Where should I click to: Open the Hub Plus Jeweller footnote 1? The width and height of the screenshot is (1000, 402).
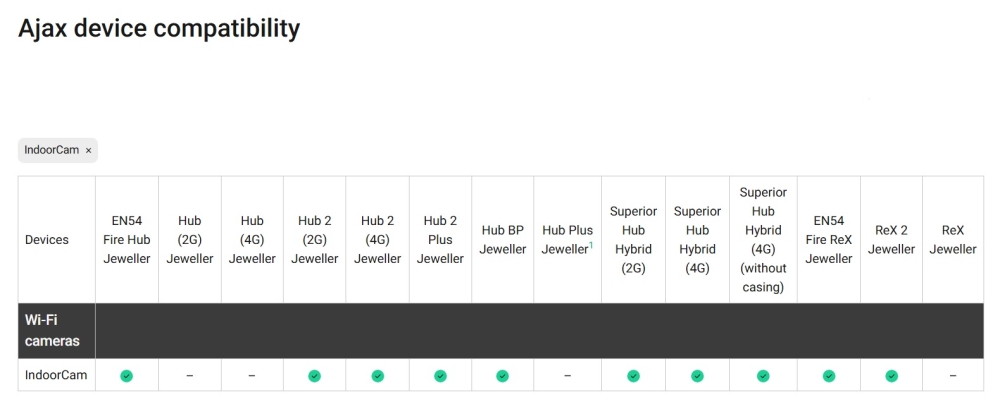pyautogui.click(x=591, y=245)
